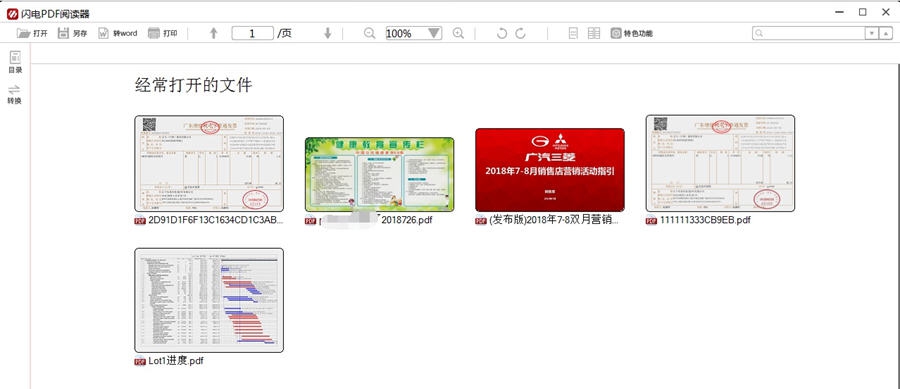Zoom out with the minus magnifier icon
The height and width of the screenshot is (389, 900).
370,33
